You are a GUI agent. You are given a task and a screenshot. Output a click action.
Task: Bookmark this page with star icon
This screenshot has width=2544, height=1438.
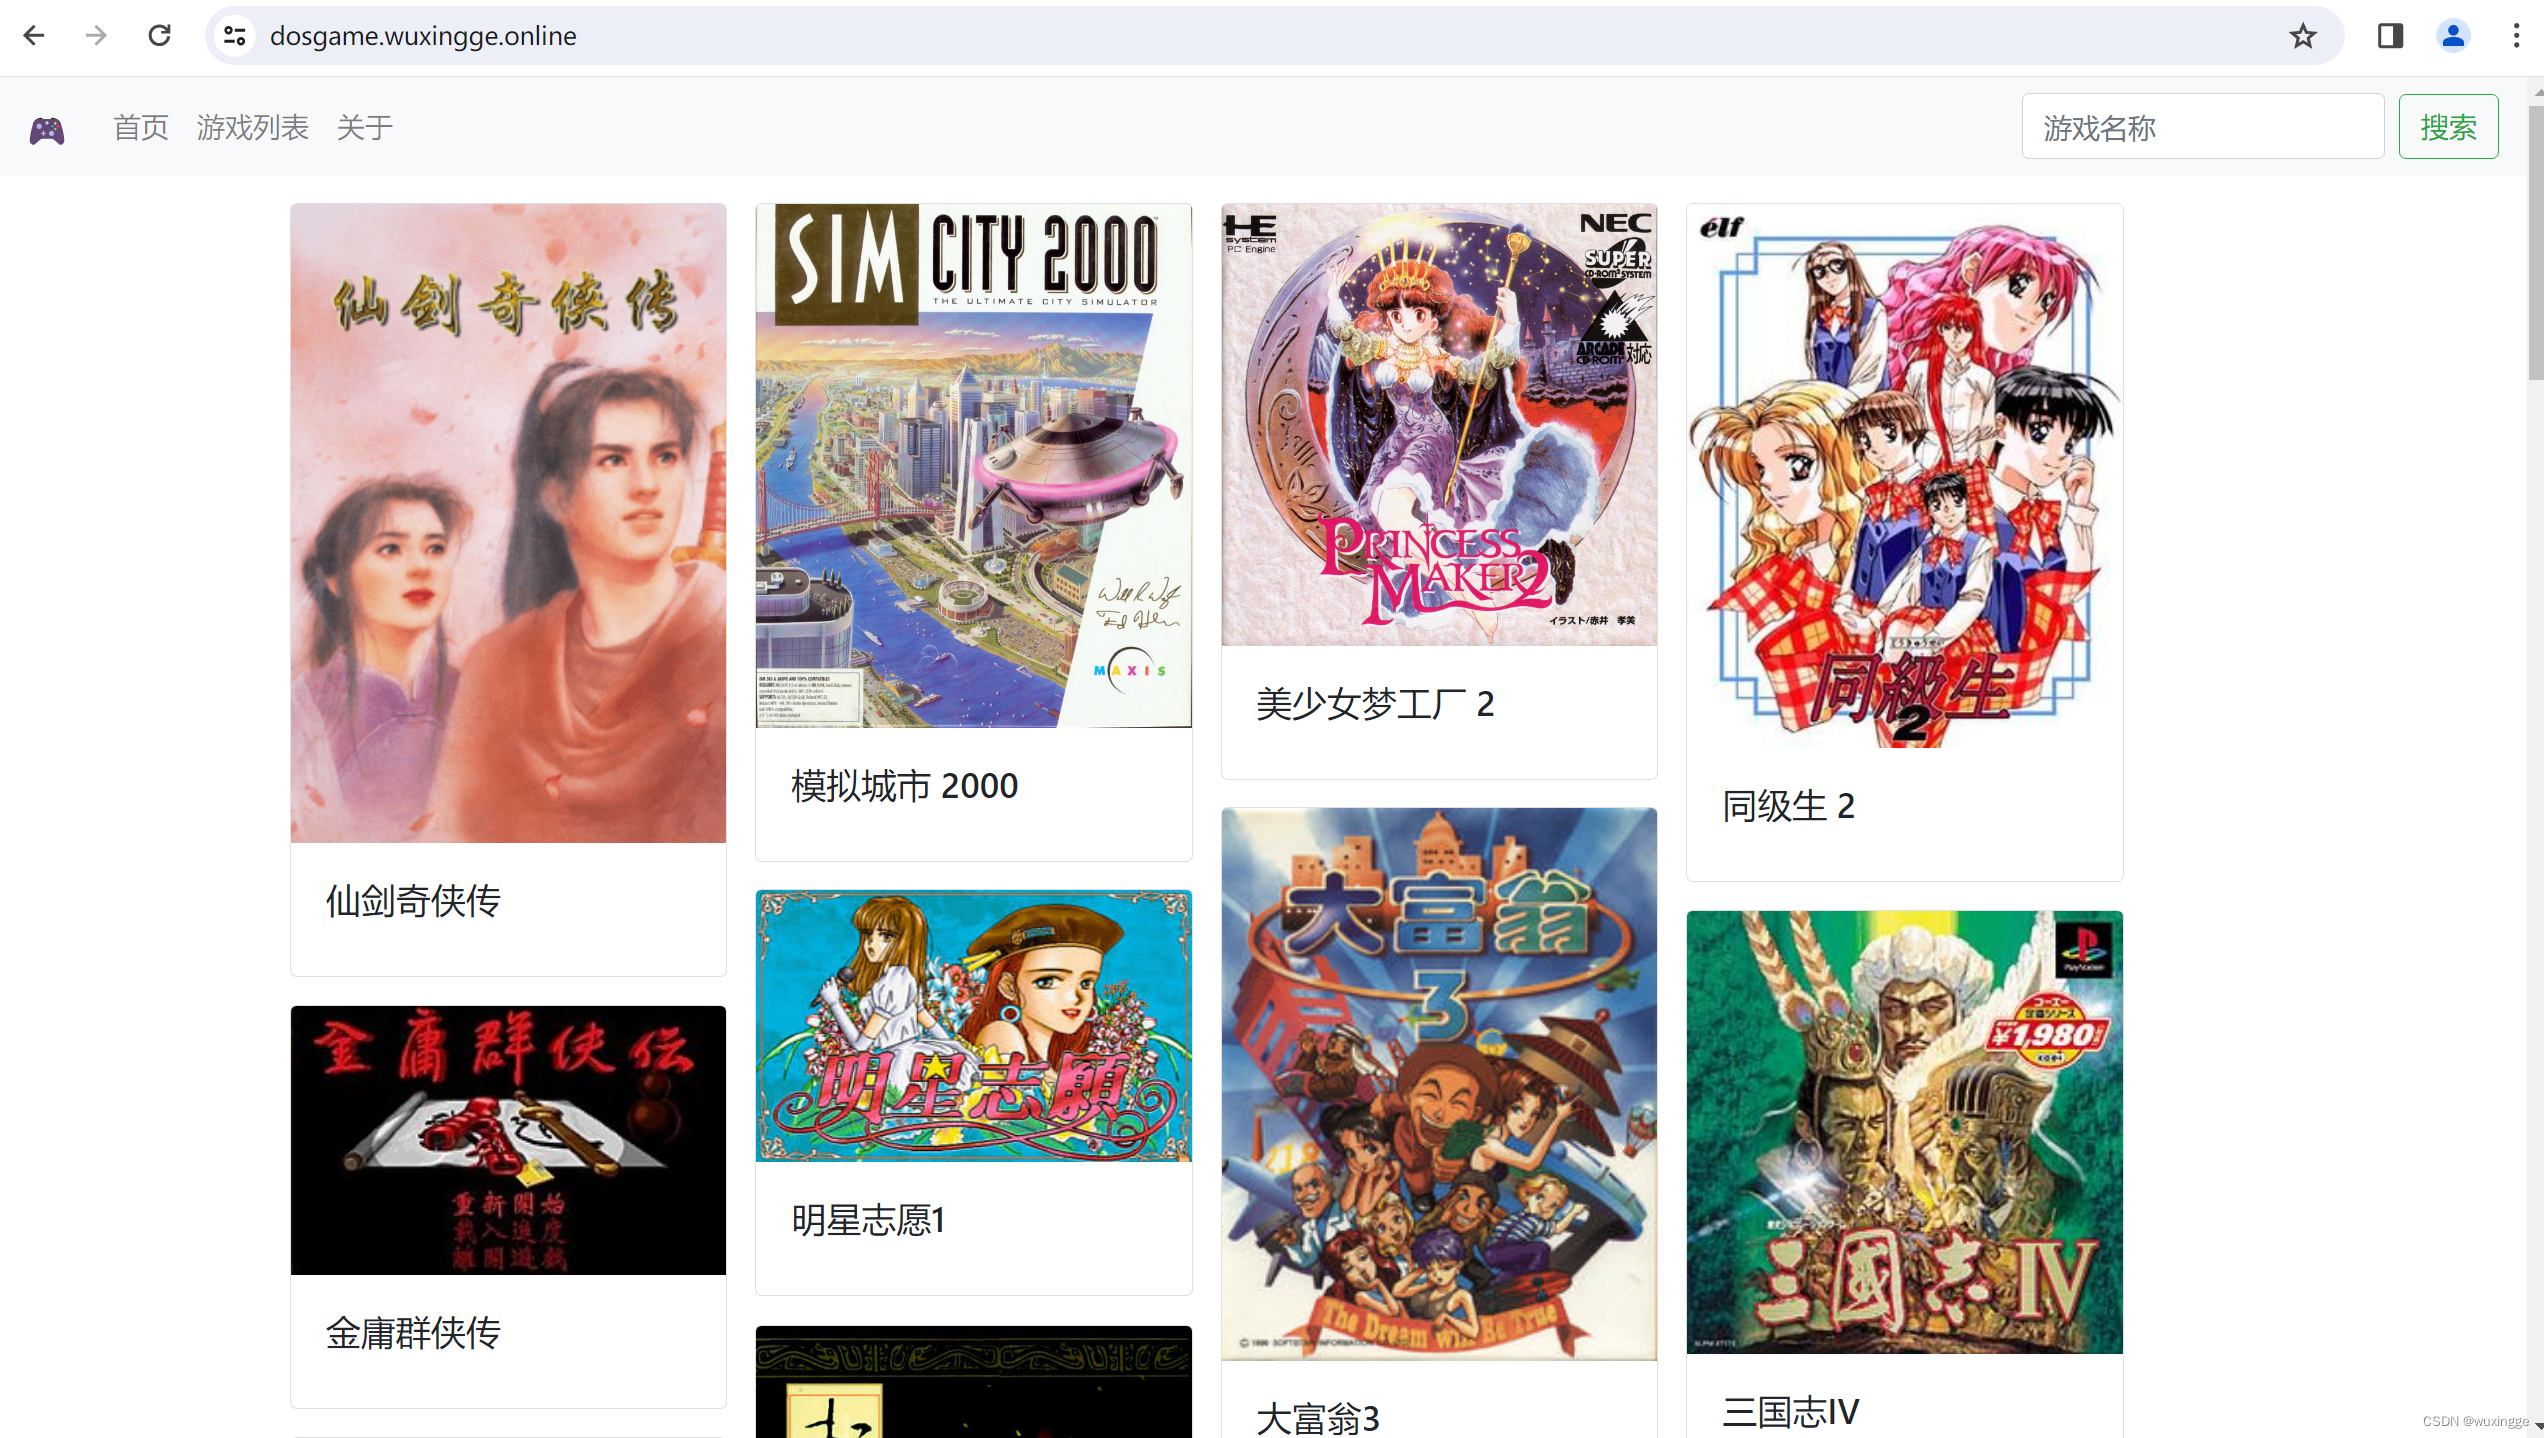pos(2303,36)
